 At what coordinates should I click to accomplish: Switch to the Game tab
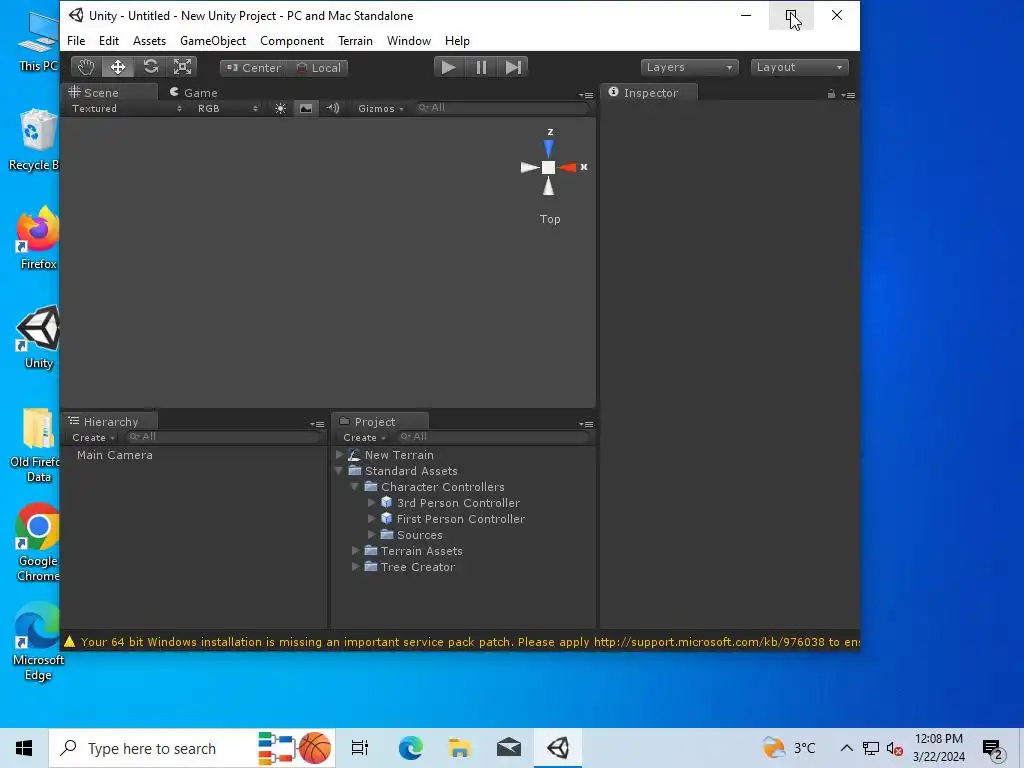click(194, 93)
